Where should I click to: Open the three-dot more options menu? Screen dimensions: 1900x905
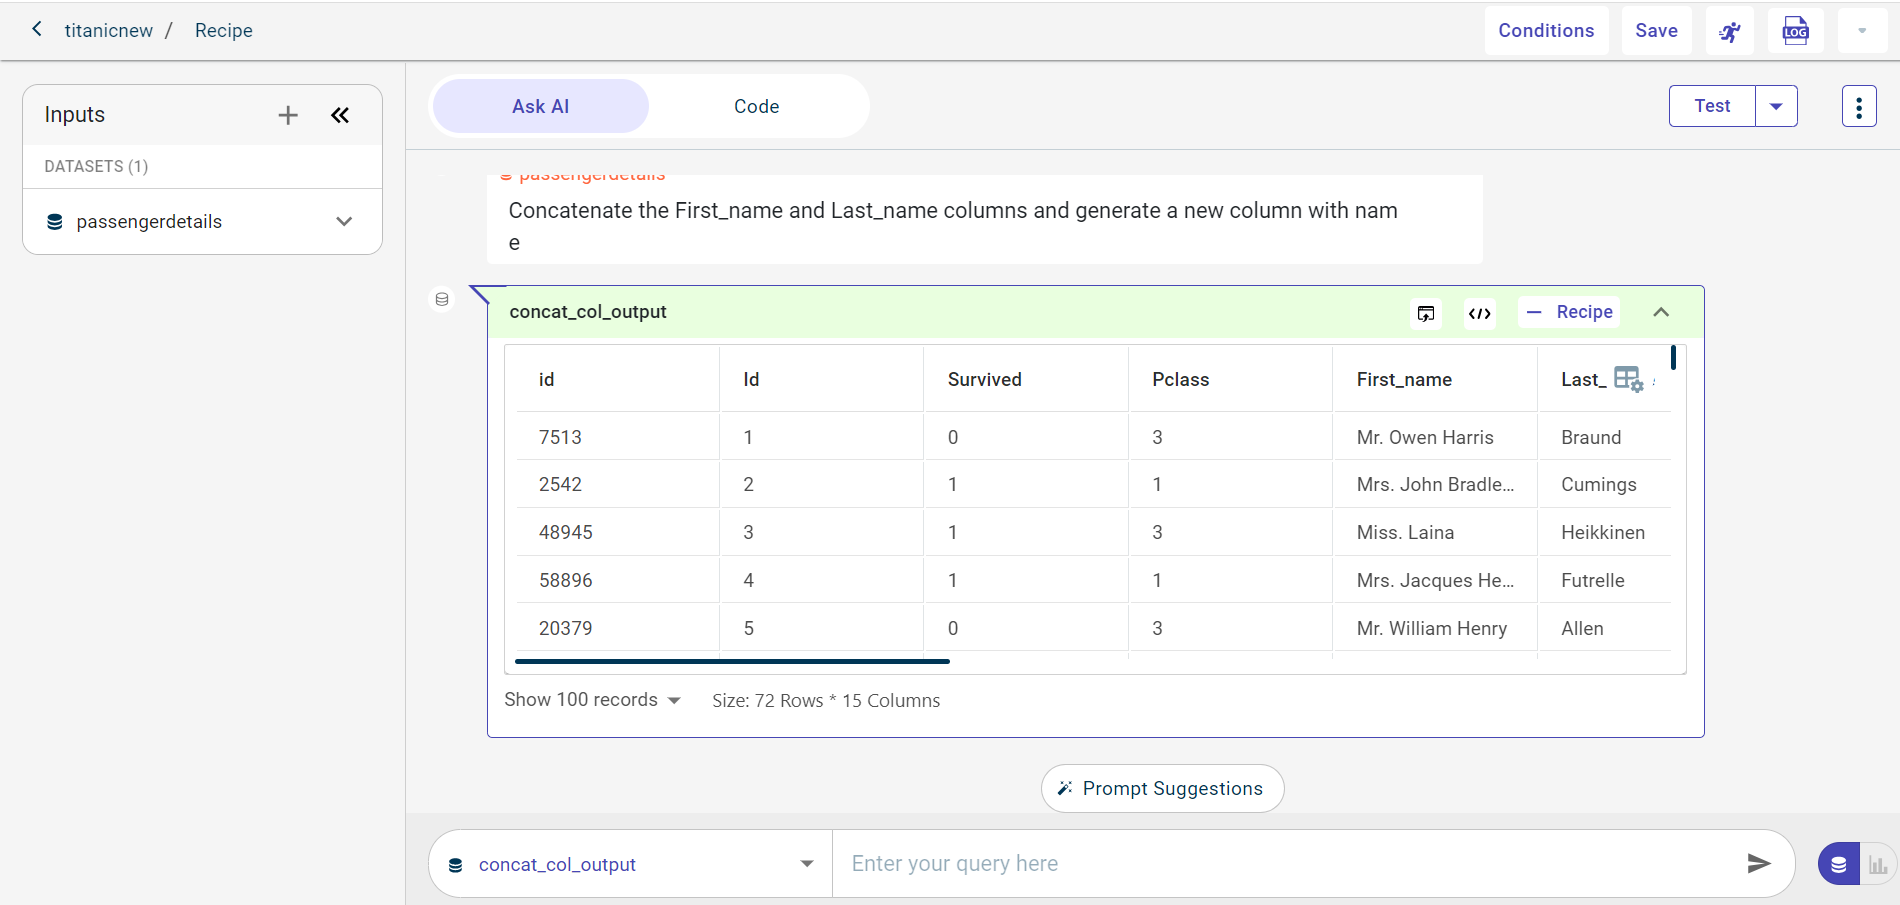1858,106
